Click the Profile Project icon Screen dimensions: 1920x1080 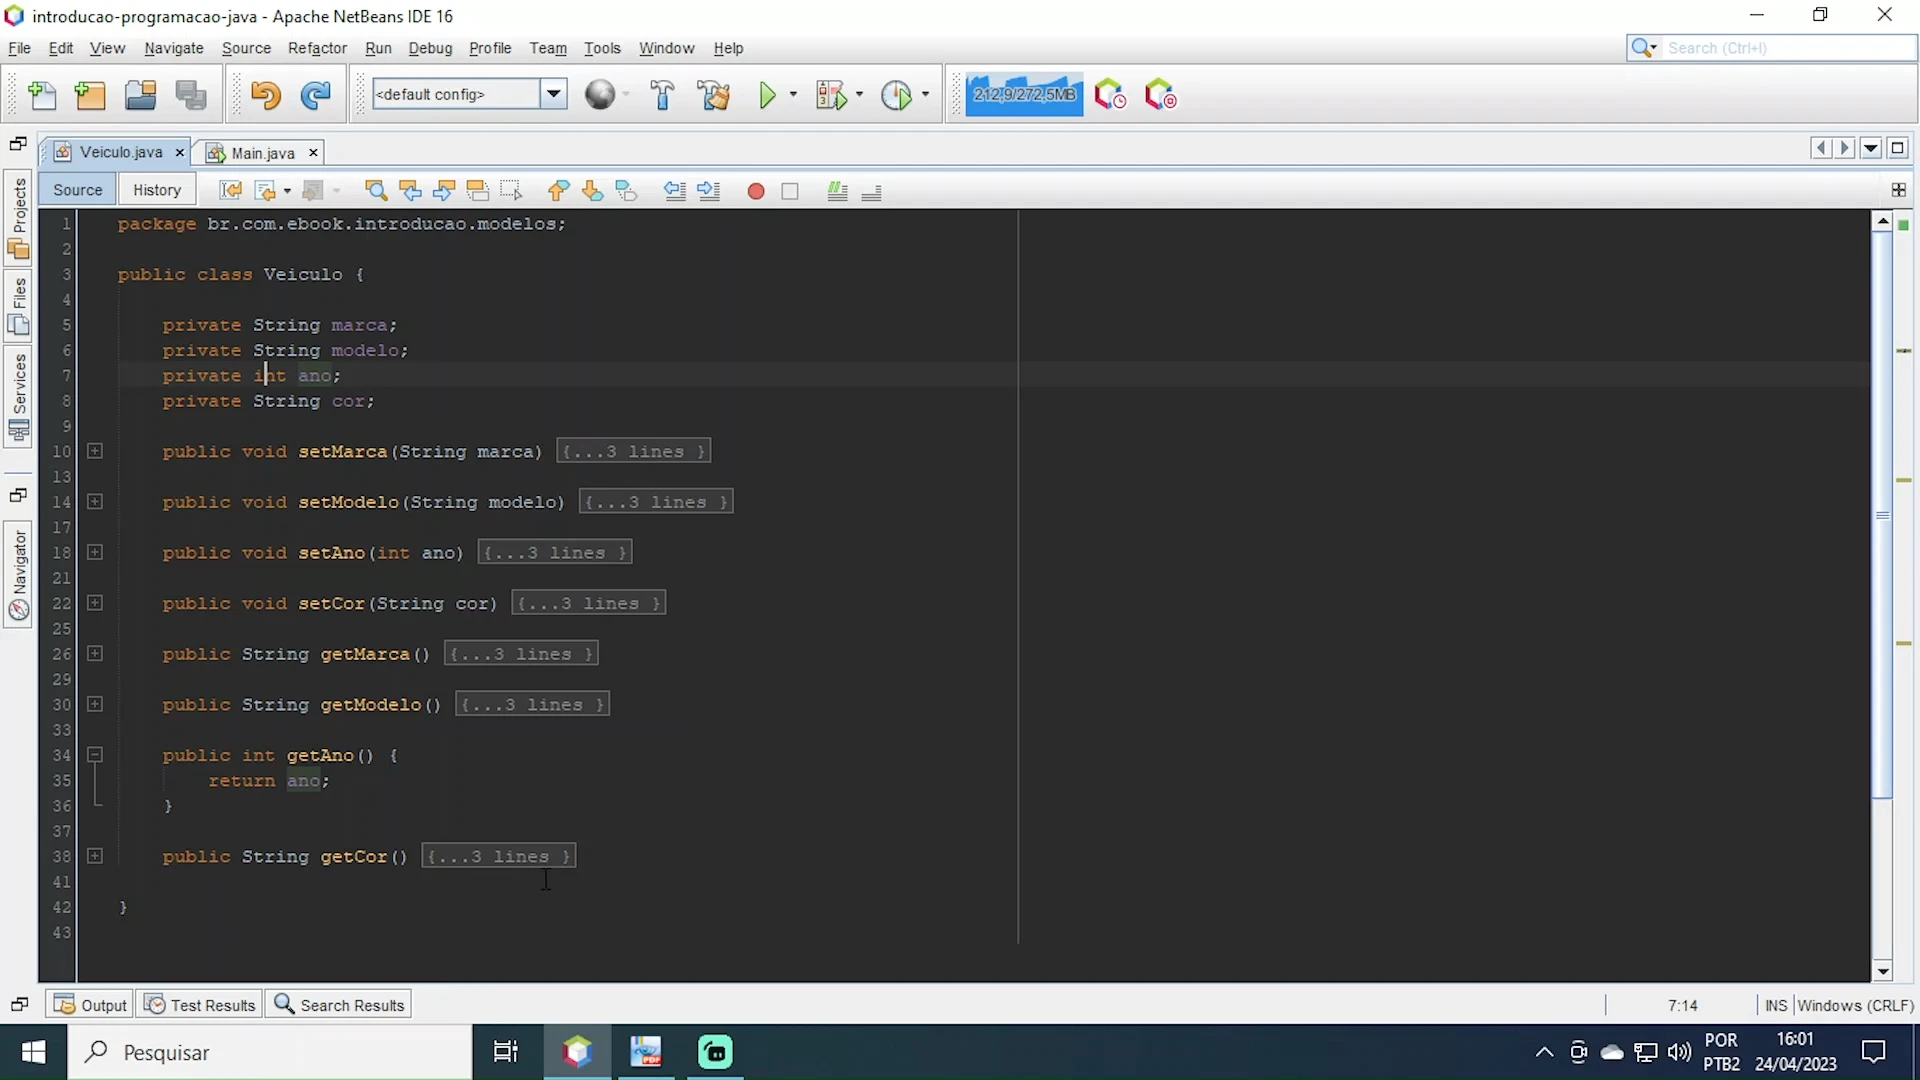click(x=896, y=95)
